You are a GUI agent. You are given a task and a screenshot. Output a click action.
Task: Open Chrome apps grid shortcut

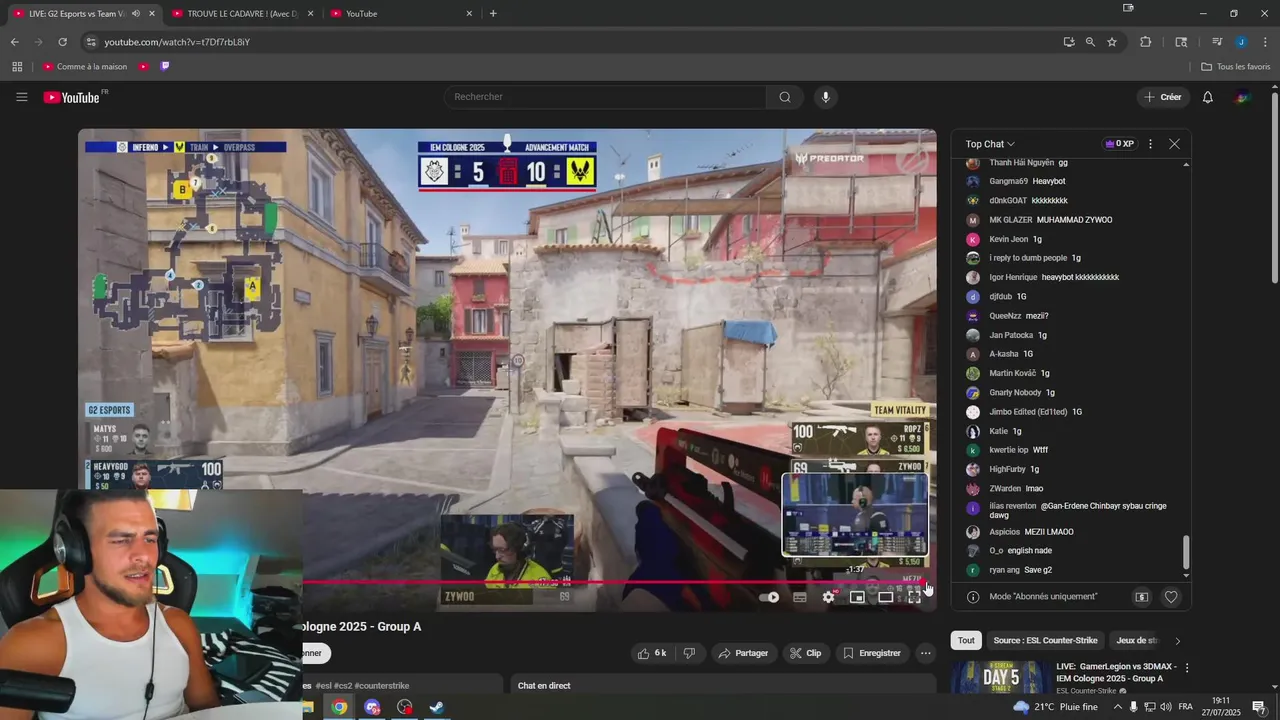click(x=17, y=67)
